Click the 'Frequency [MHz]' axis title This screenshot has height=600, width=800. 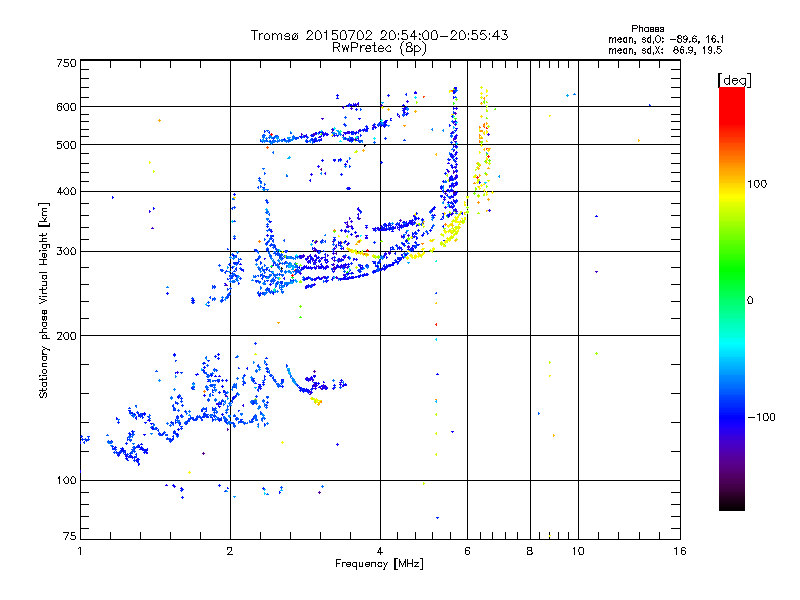379,564
